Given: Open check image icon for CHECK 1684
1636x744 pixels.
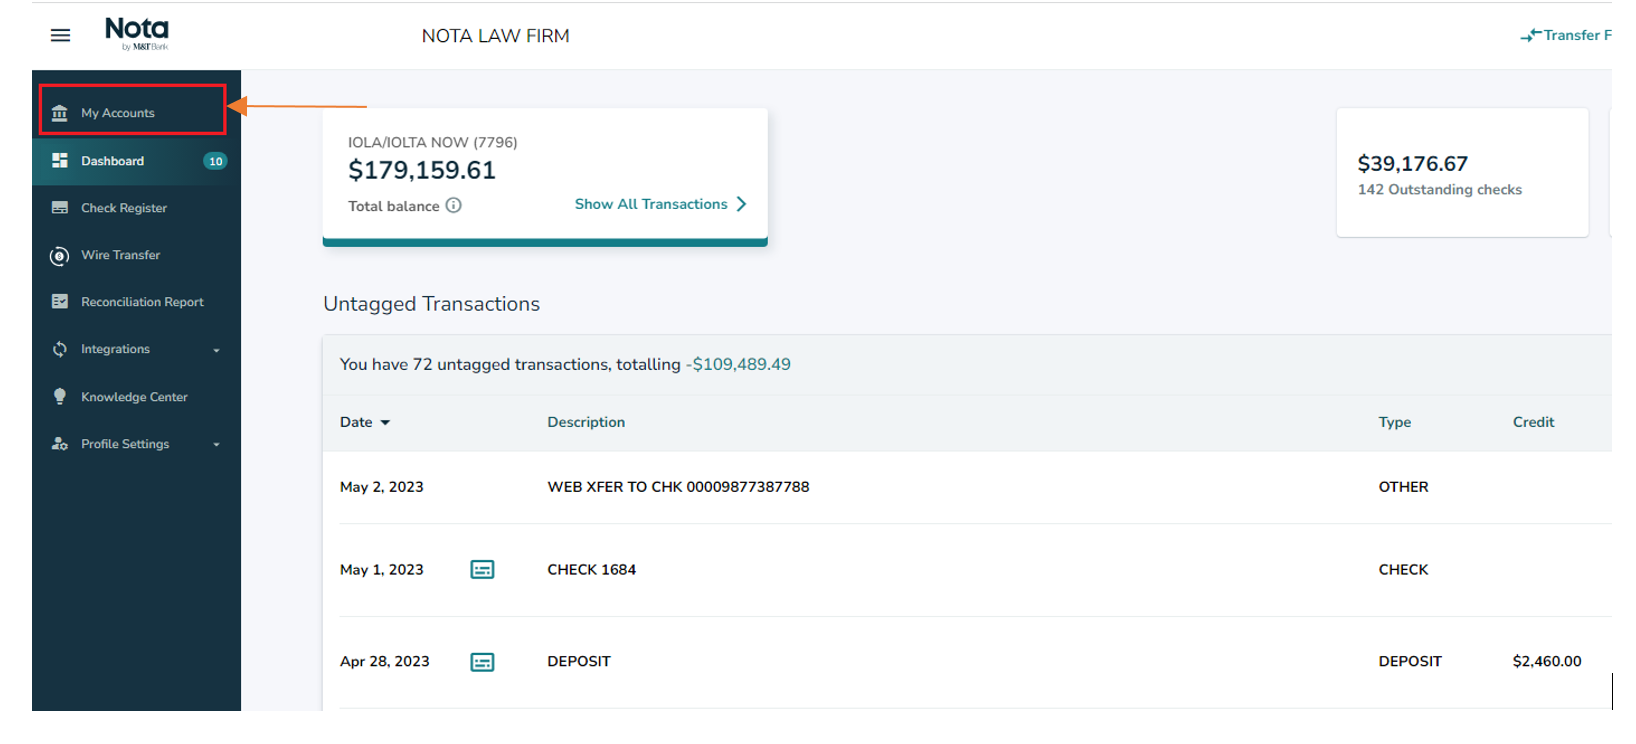Looking at the screenshot, I should tap(482, 570).
